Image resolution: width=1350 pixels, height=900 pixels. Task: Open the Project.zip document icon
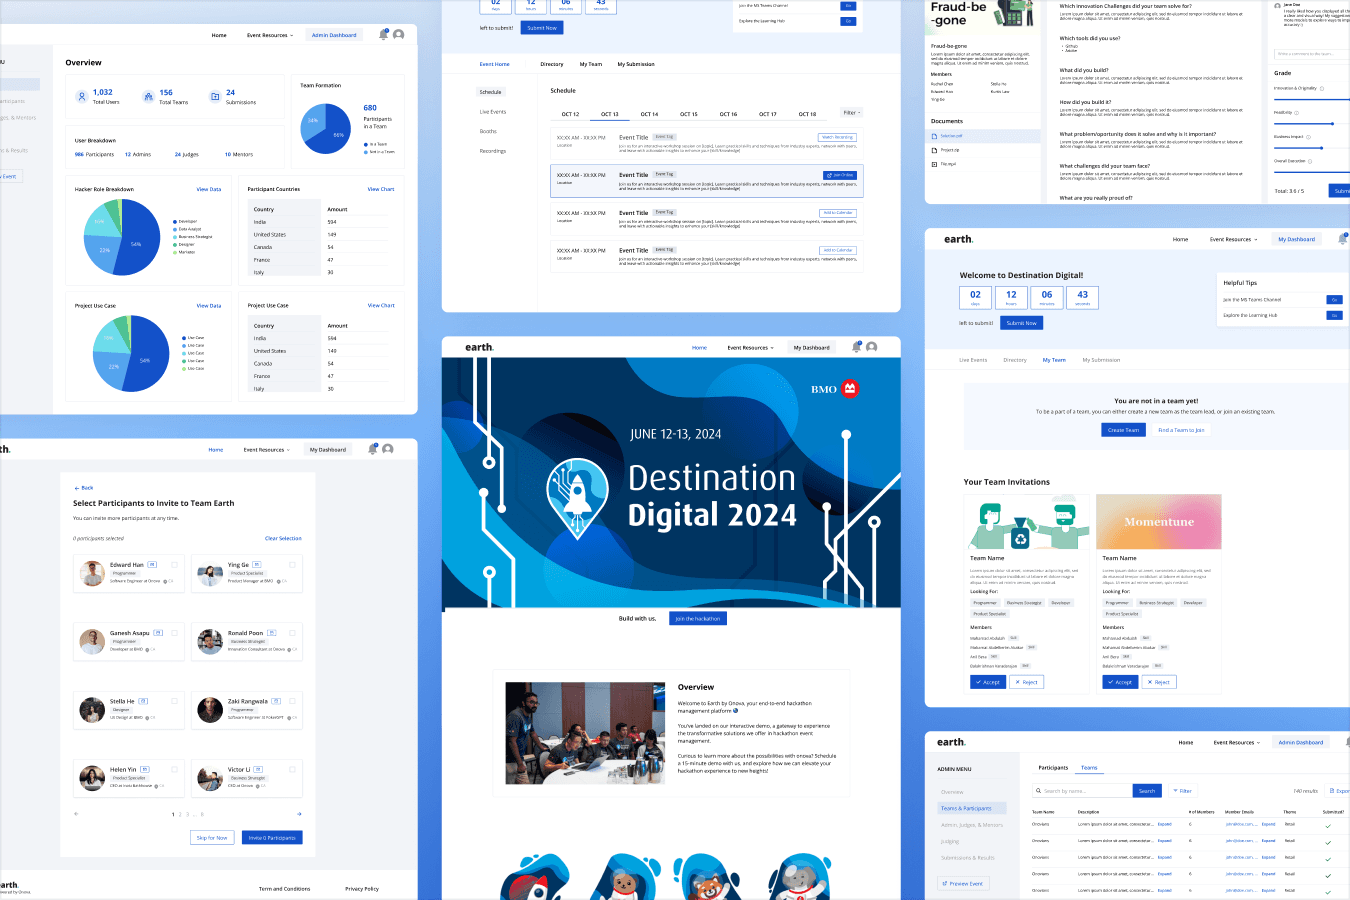[x=935, y=150]
